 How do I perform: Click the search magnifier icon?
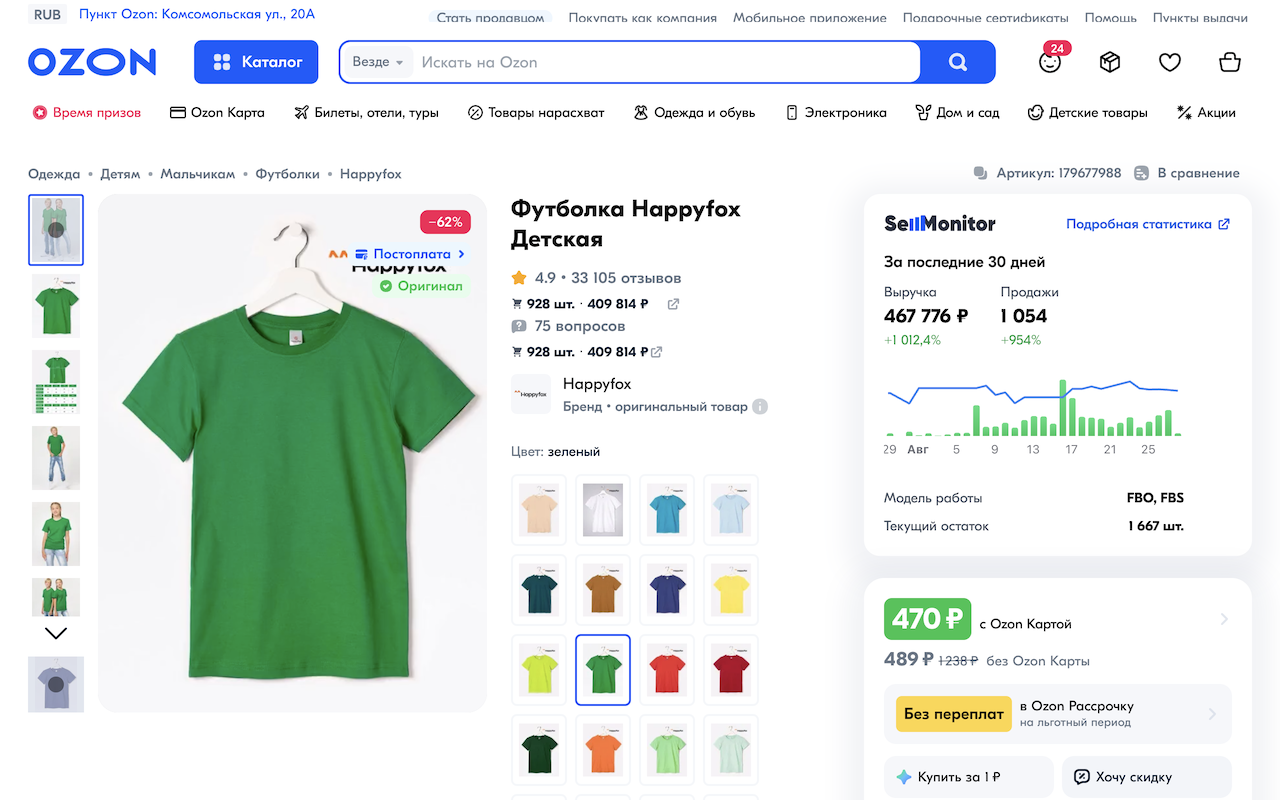tap(957, 62)
